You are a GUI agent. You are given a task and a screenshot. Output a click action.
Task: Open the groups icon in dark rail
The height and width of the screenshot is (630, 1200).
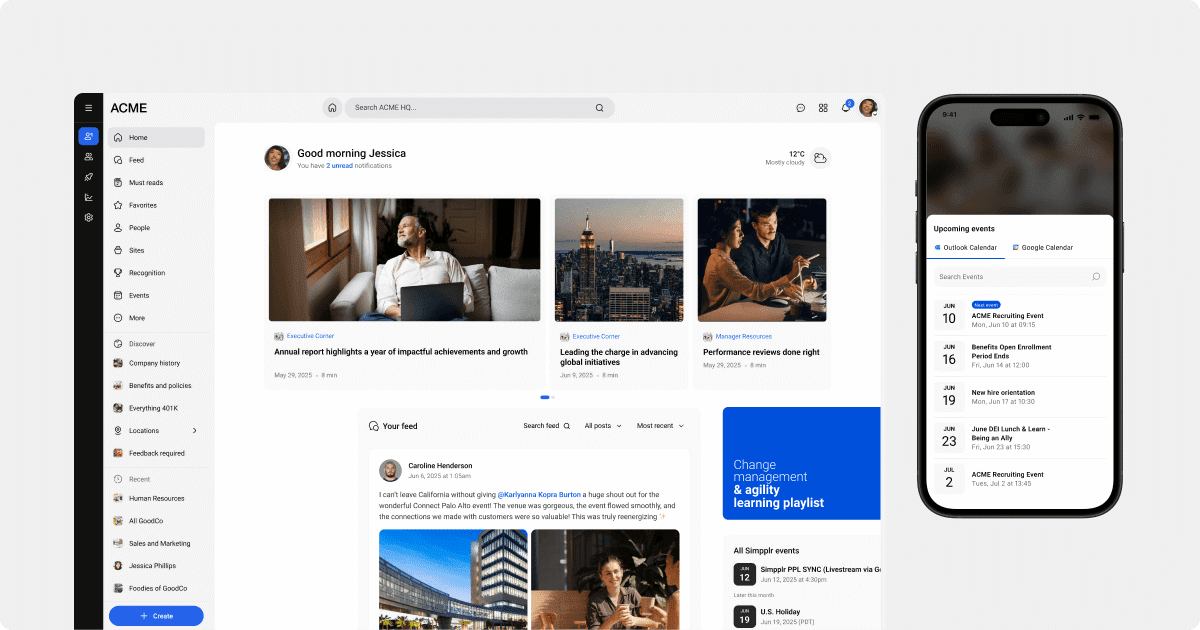pyautogui.click(x=88, y=157)
